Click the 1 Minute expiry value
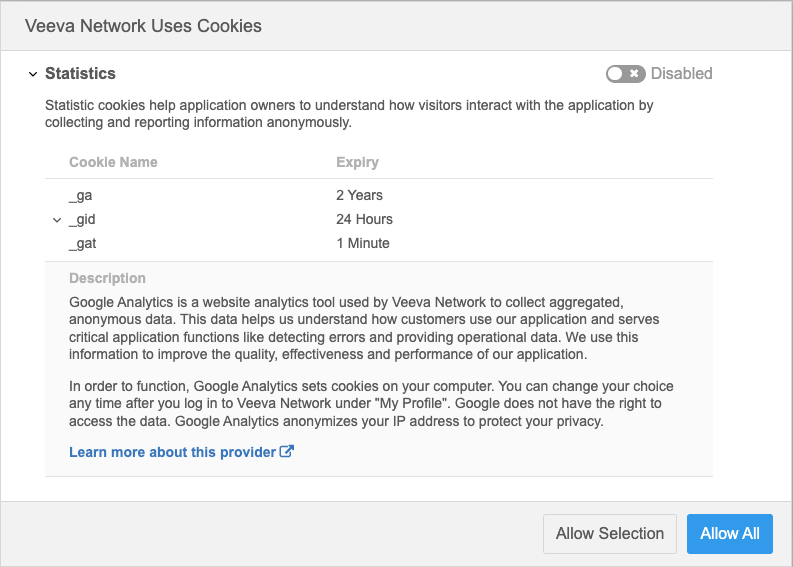 362,243
